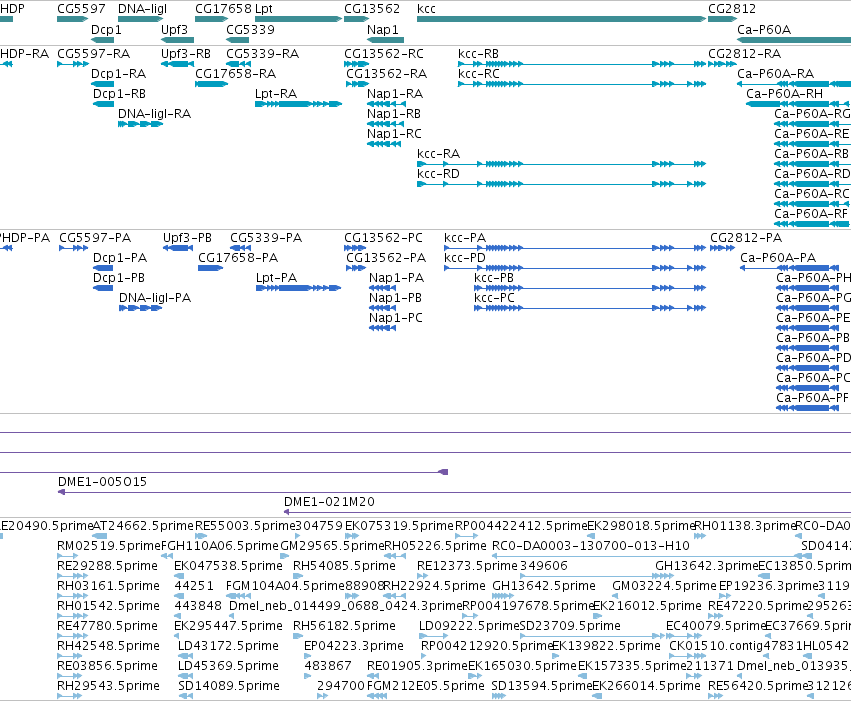Open protein kcc-PC
The height and width of the screenshot is (701, 851).
(x=494, y=298)
